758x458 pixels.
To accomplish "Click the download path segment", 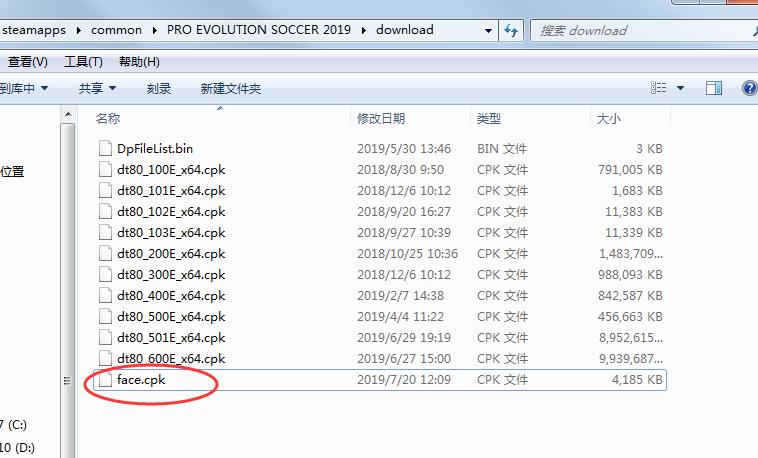I will (x=405, y=30).
